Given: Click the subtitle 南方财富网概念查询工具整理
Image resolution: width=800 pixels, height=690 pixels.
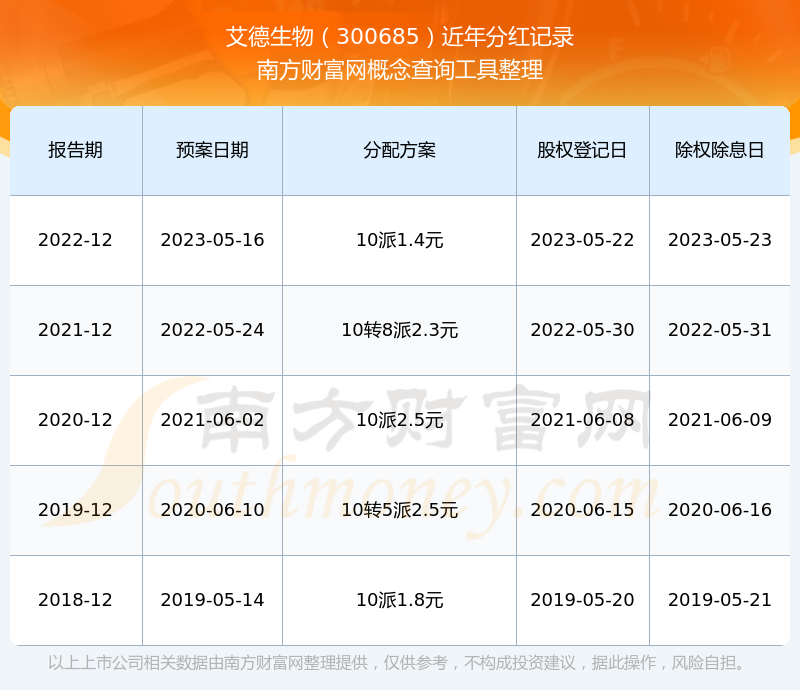Looking at the screenshot, I should click(399, 70).
